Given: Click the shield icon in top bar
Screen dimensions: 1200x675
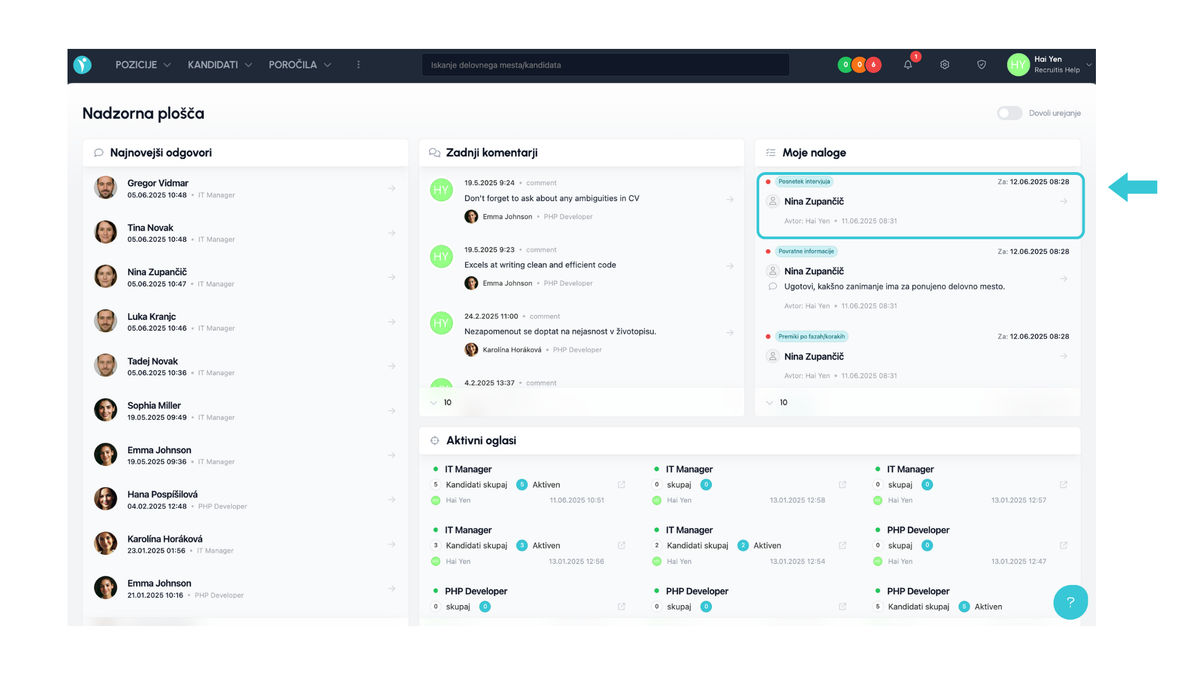Looking at the screenshot, I should click(x=981, y=65).
